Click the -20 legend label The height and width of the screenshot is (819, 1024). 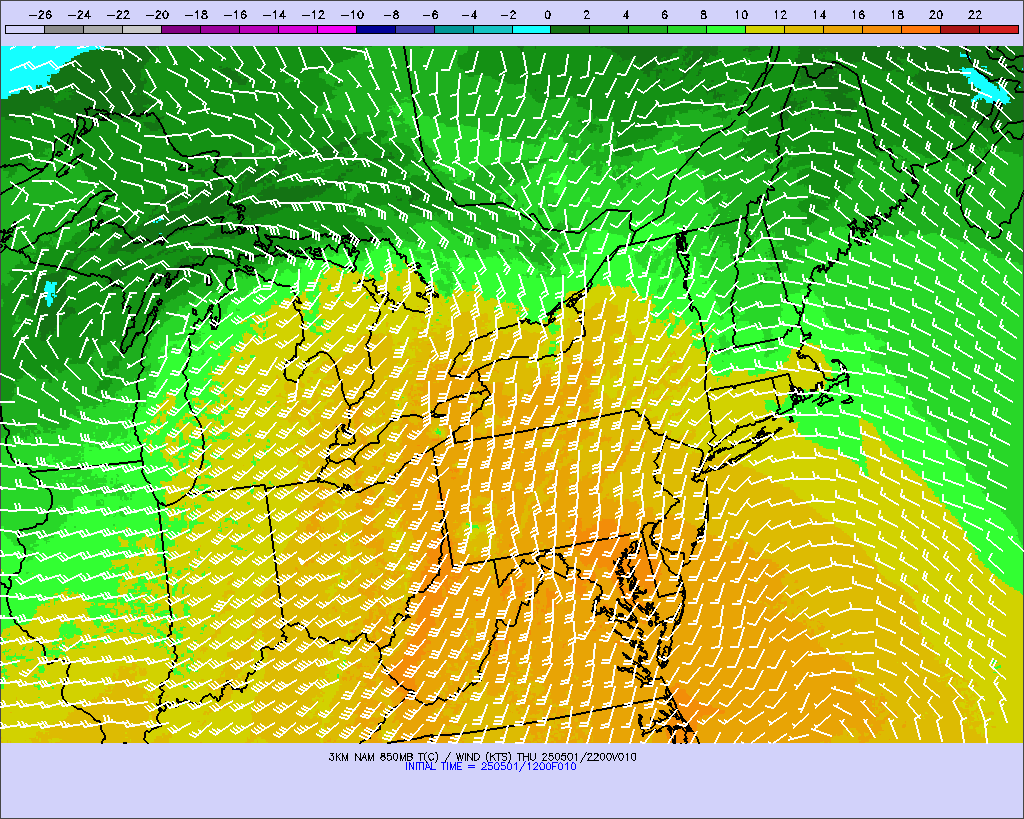(x=157, y=14)
